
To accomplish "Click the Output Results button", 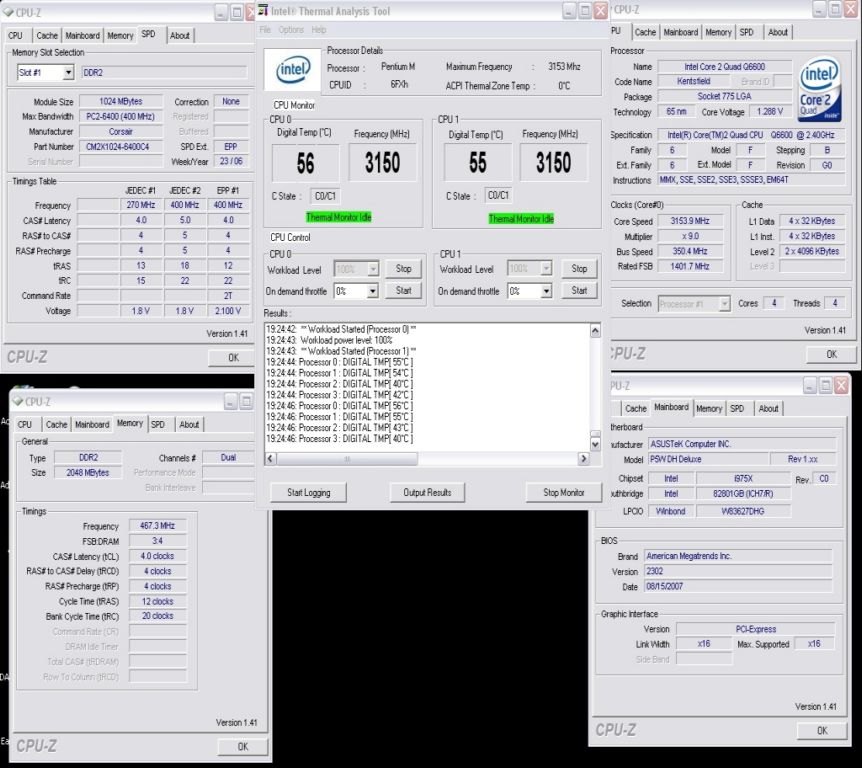I will (x=427, y=493).
